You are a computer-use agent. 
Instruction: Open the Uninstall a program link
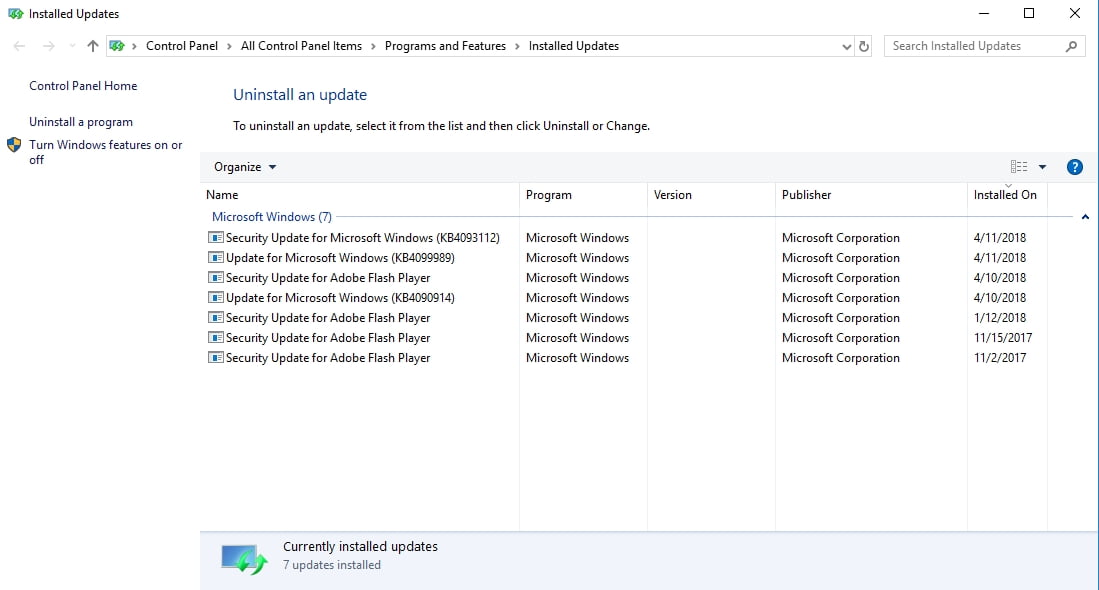point(80,121)
